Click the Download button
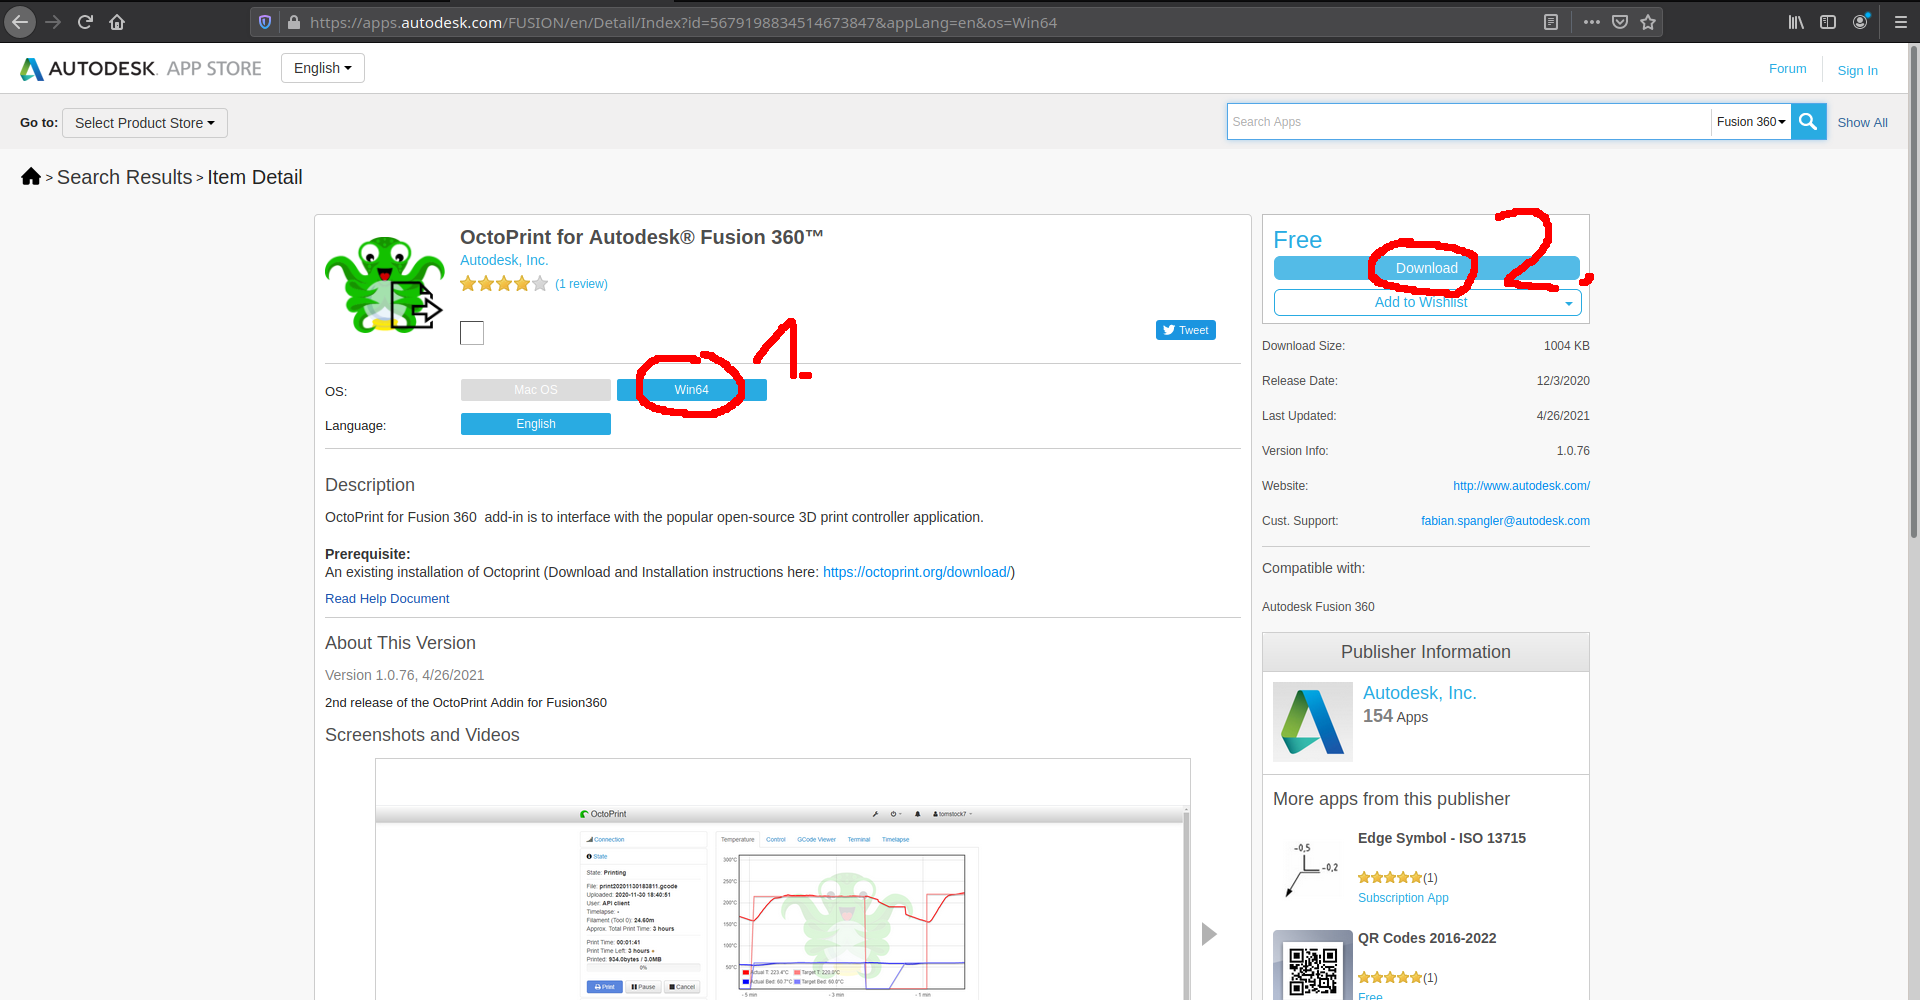 point(1427,268)
